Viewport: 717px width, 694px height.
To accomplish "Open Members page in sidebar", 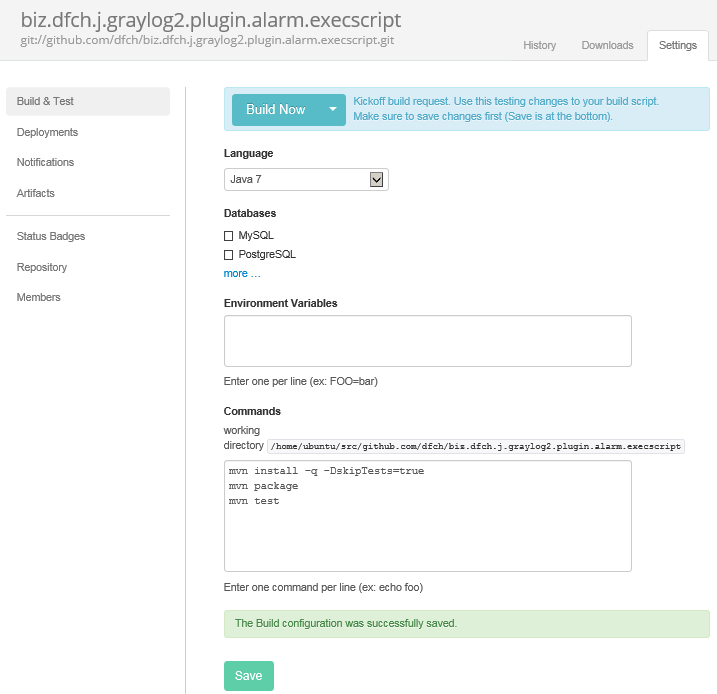I will click(39, 297).
